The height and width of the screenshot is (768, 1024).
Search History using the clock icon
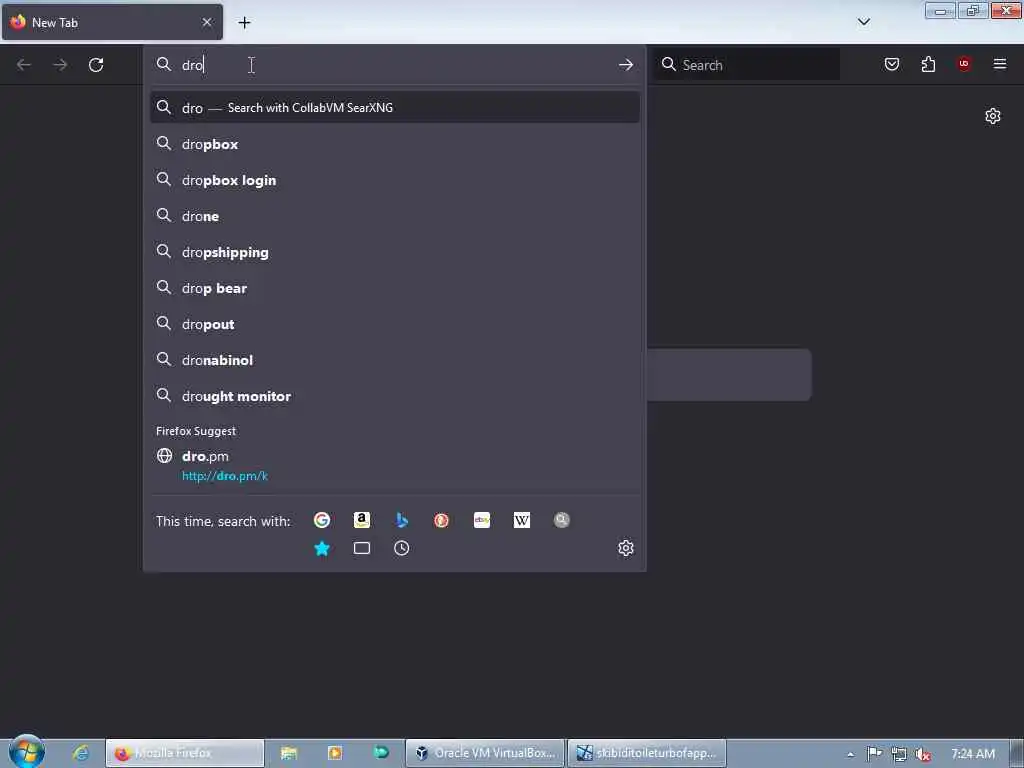coord(402,548)
